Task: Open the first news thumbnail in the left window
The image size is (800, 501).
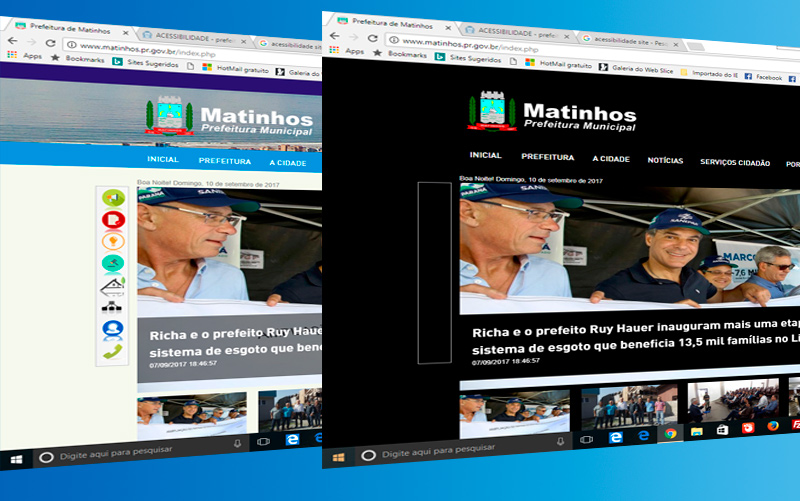Action: pos(192,416)
